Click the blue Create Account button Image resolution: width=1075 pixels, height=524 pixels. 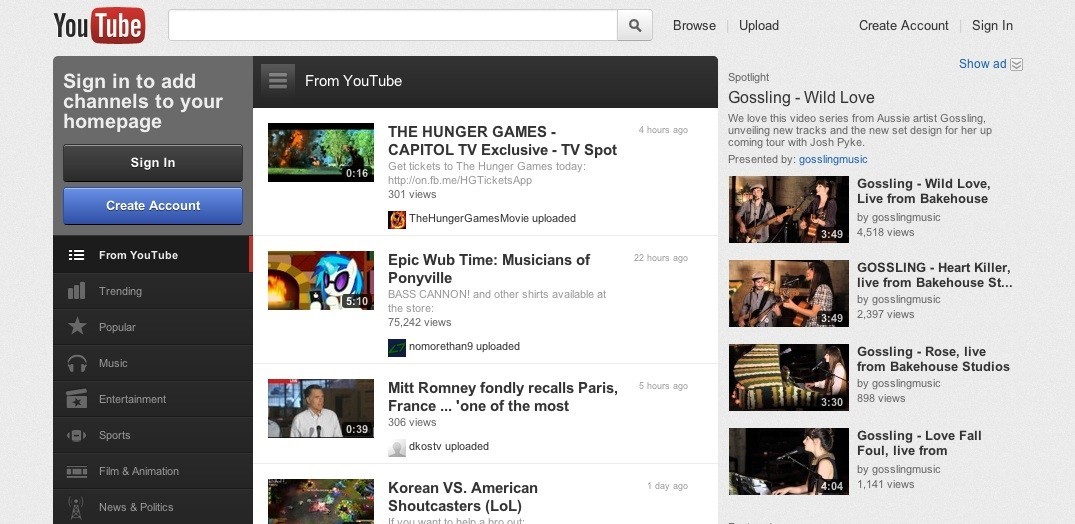click(153, 206)
